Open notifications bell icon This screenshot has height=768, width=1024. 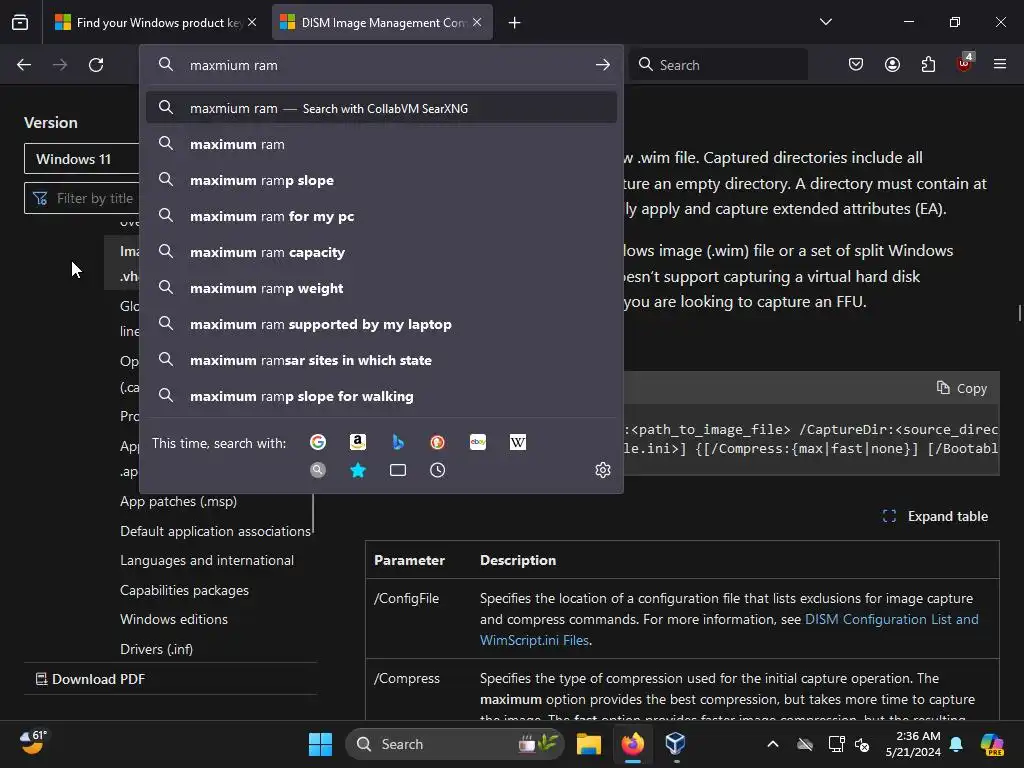(956, 744)
